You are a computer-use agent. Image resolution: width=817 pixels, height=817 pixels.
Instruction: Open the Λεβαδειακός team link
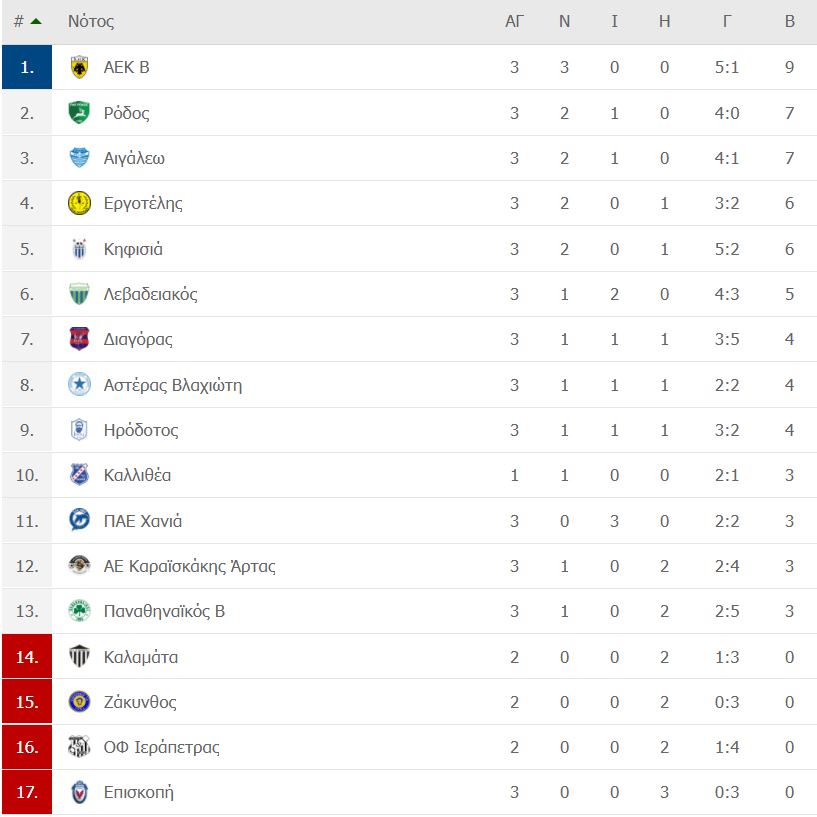click(x=151, y=294)
